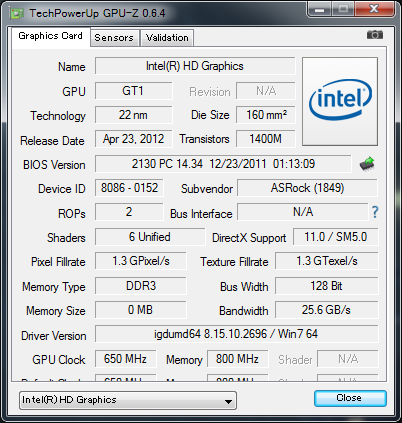Image resolution: width=402 pixels, height=423 pixels.
Task: Click the Intel logo image
Action: 340,101
